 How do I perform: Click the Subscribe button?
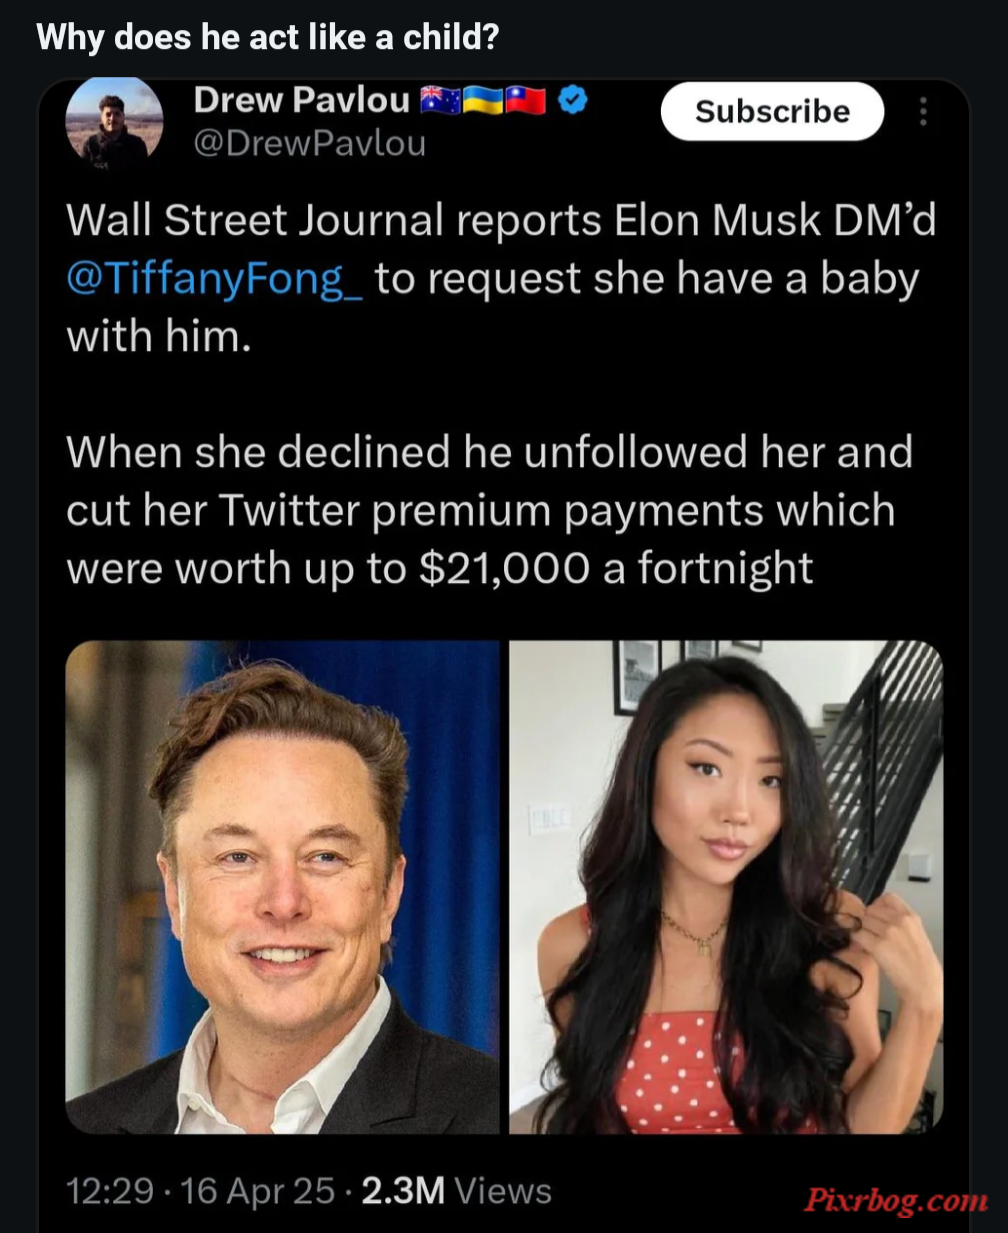click(x=772, y=111)
